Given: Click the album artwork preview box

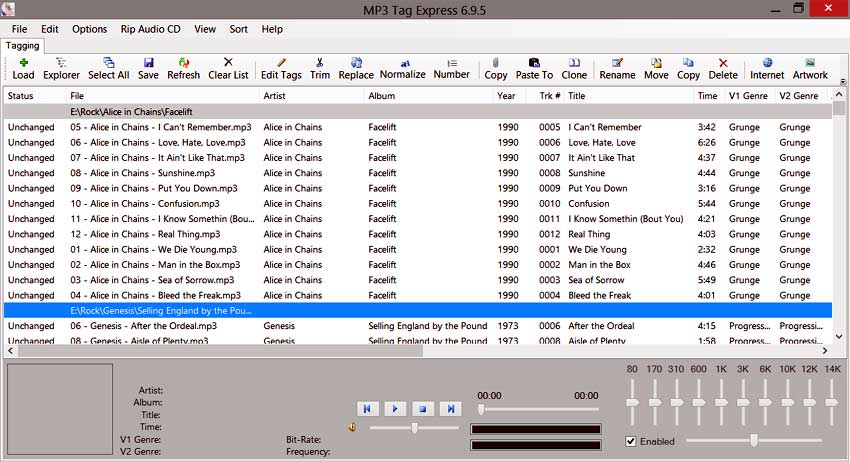Looking at the screenshot, I should pos(60,409).
